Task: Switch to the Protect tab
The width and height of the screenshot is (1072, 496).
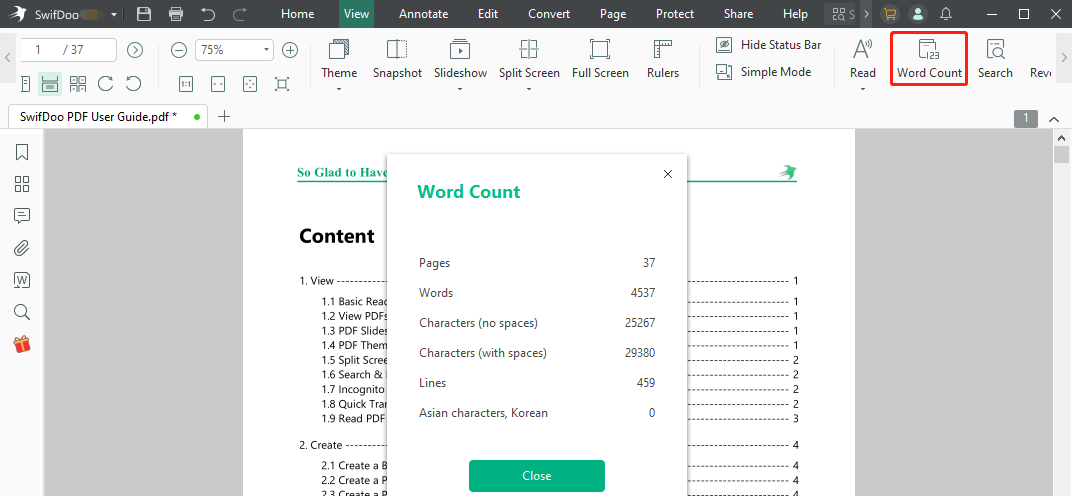Action: point(675,14)
